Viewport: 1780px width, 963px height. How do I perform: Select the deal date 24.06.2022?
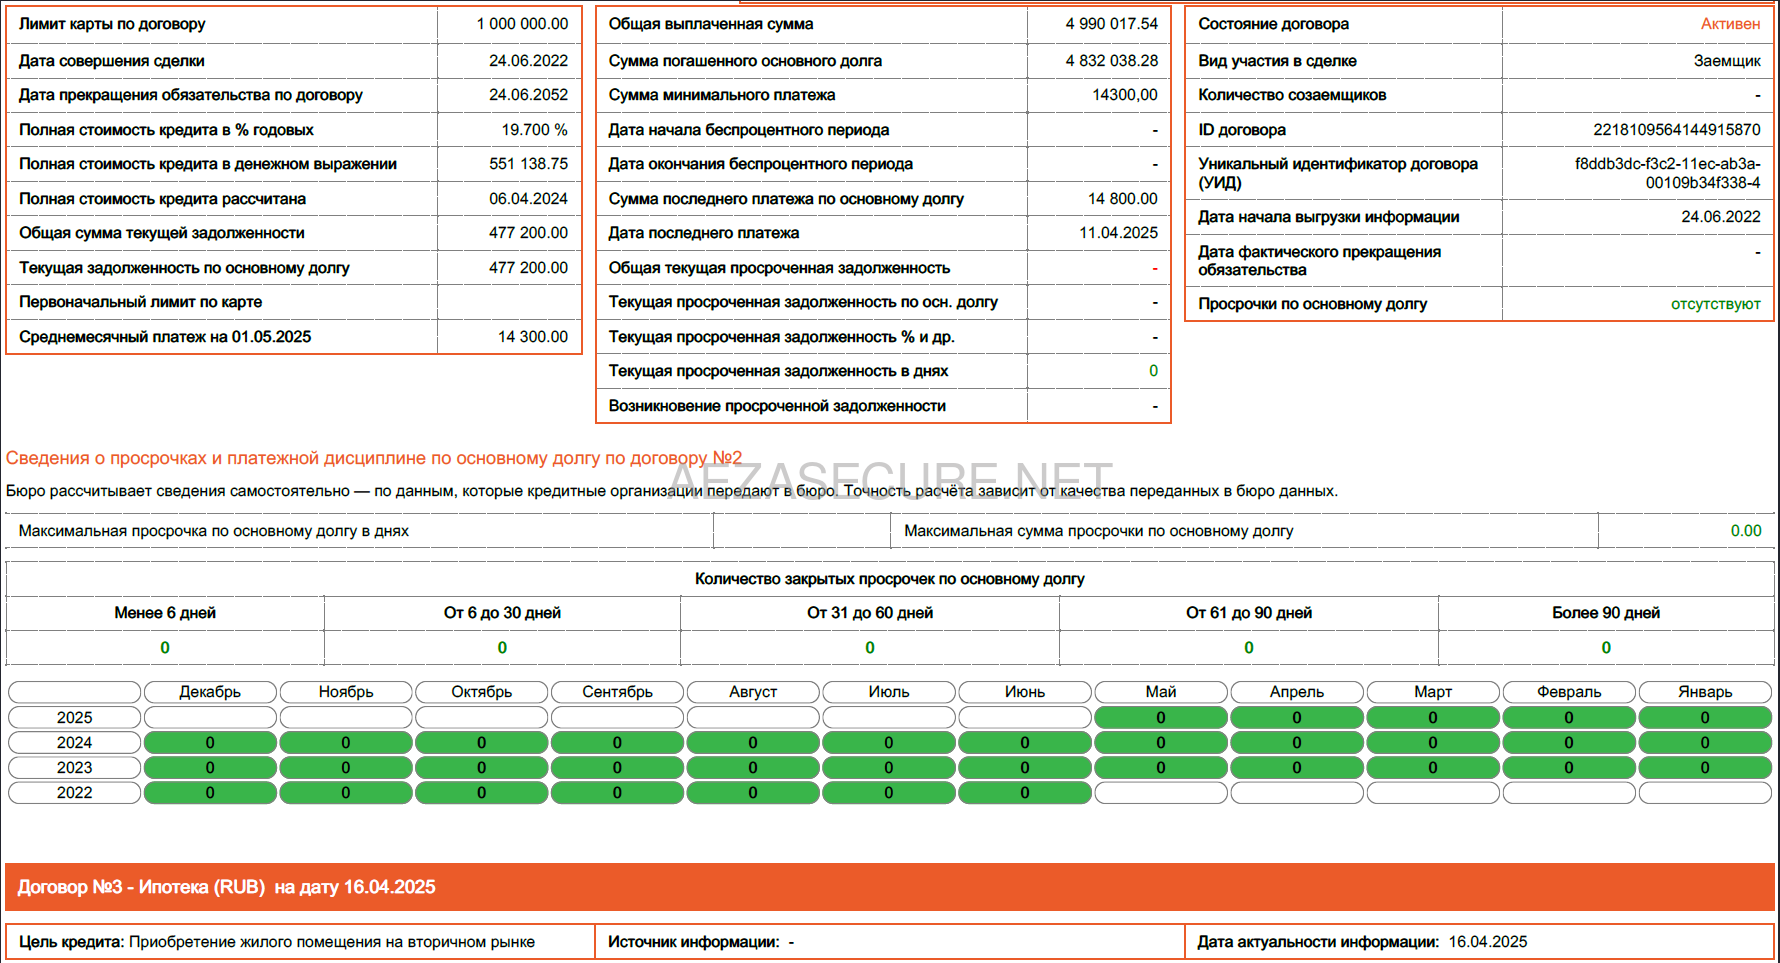tap(528, 61)
